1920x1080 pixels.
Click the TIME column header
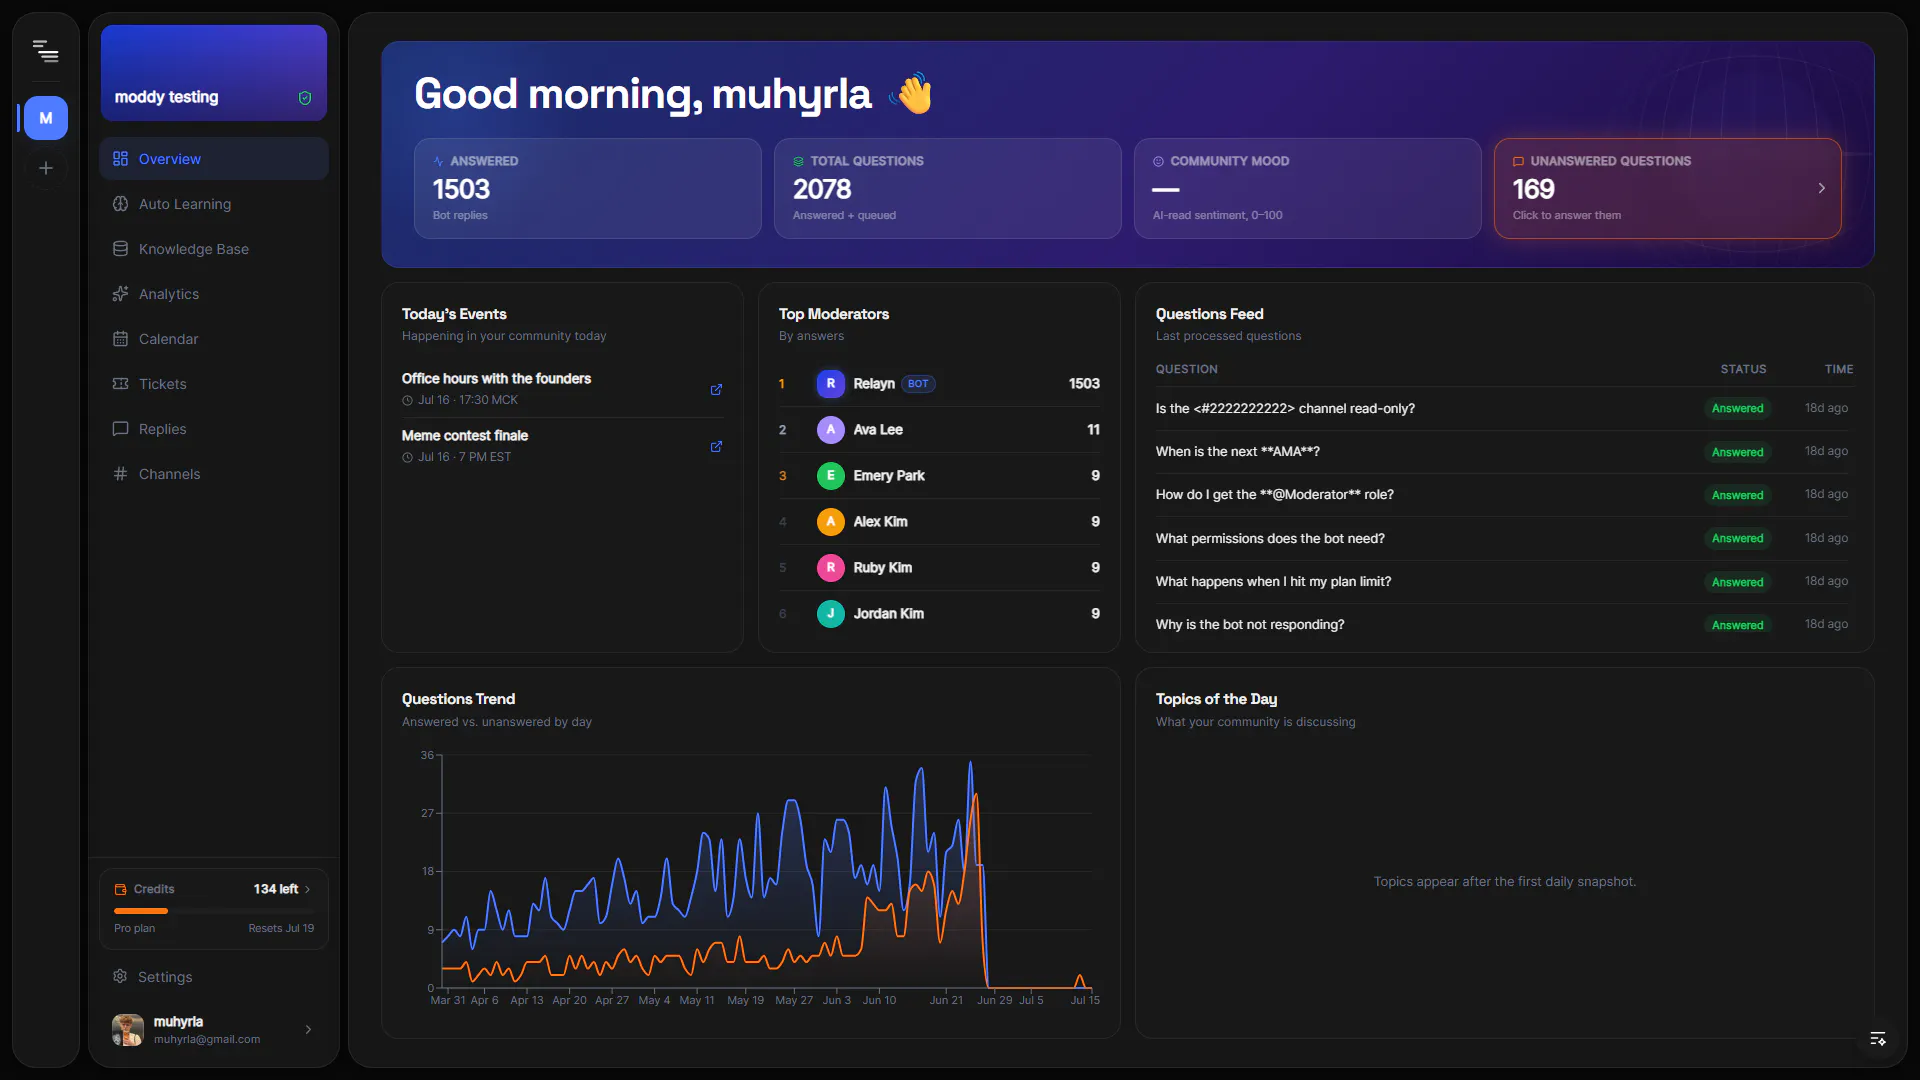point(1838,369)
